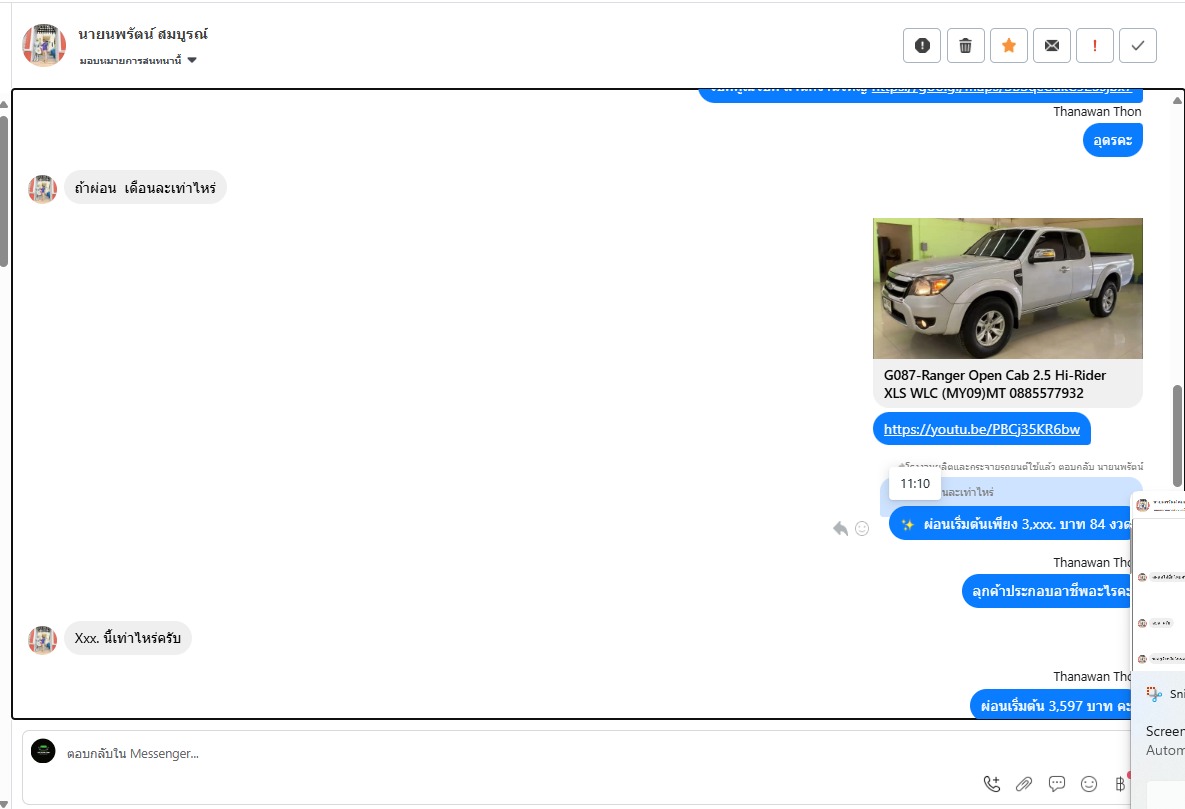Screen dimensions: 1185x809
Task: Open emoji picker in reply box
Action: 1089,784
